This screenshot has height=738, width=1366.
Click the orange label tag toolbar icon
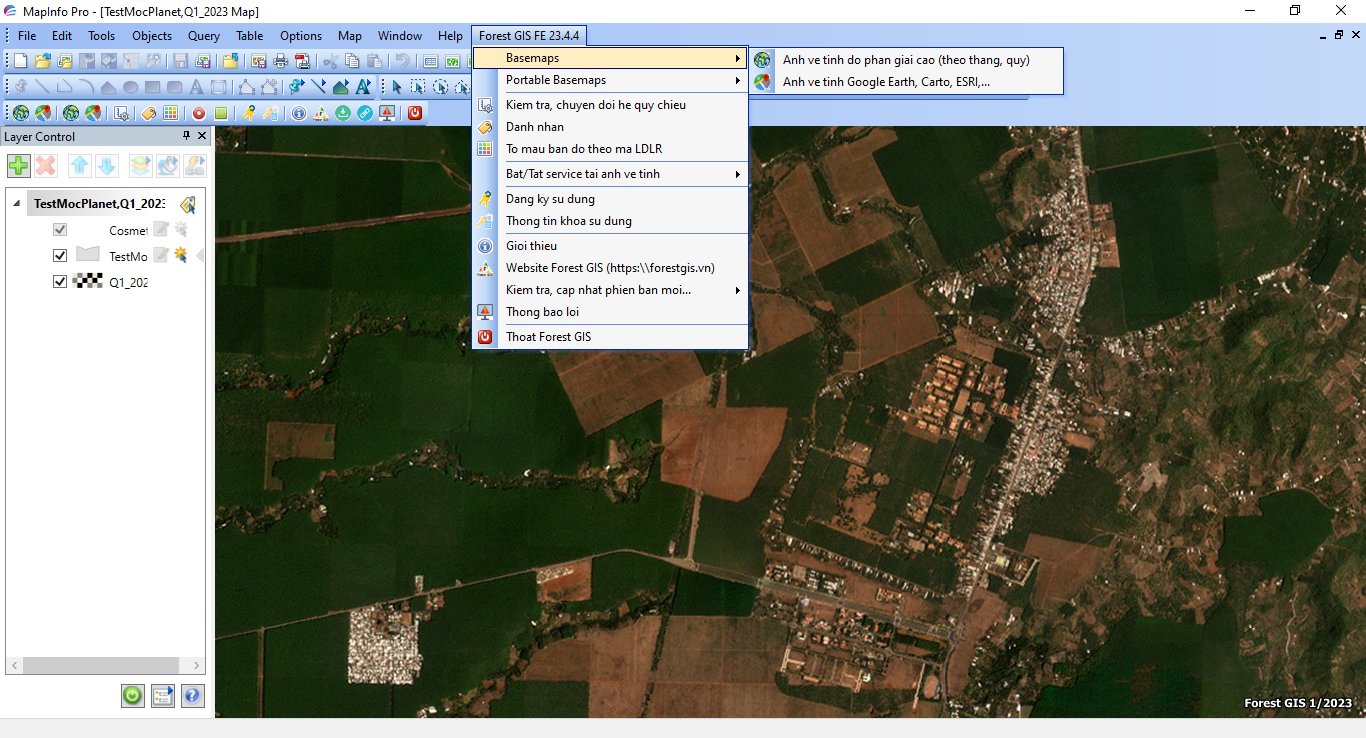(x=149, y=113)
